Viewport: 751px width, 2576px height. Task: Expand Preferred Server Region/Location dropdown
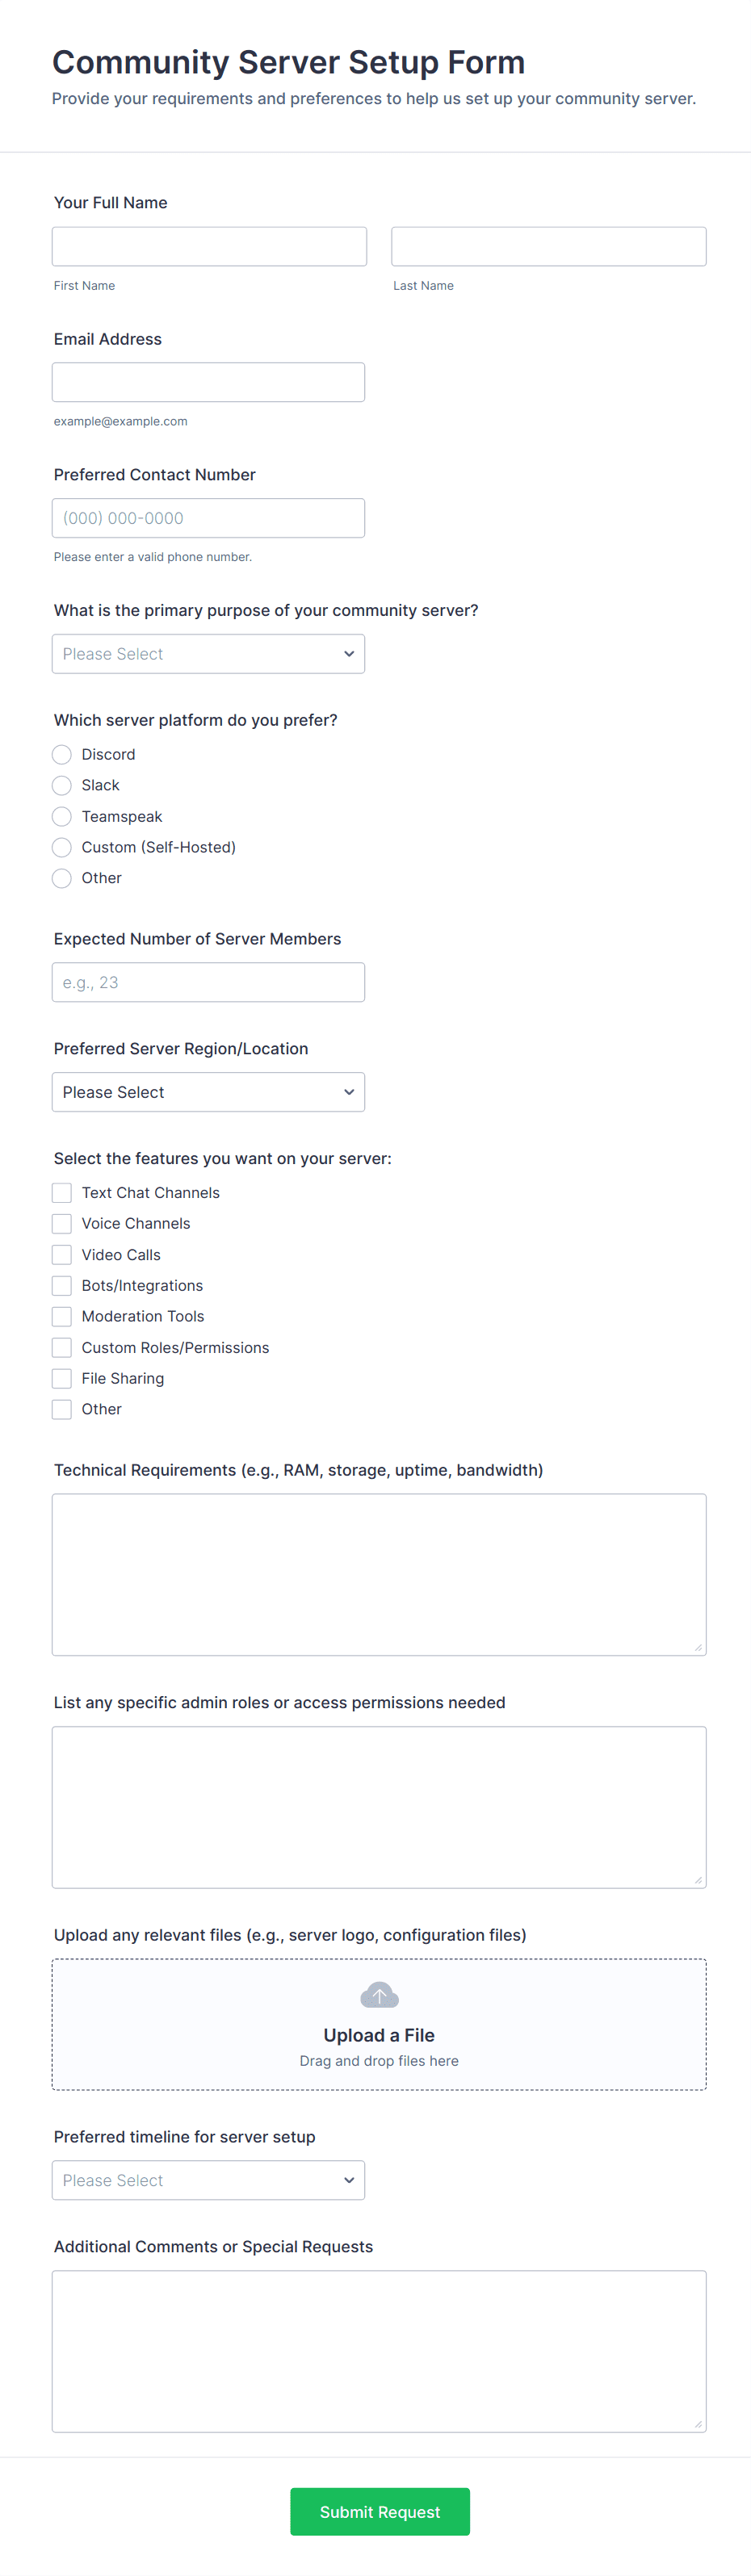208,1092
